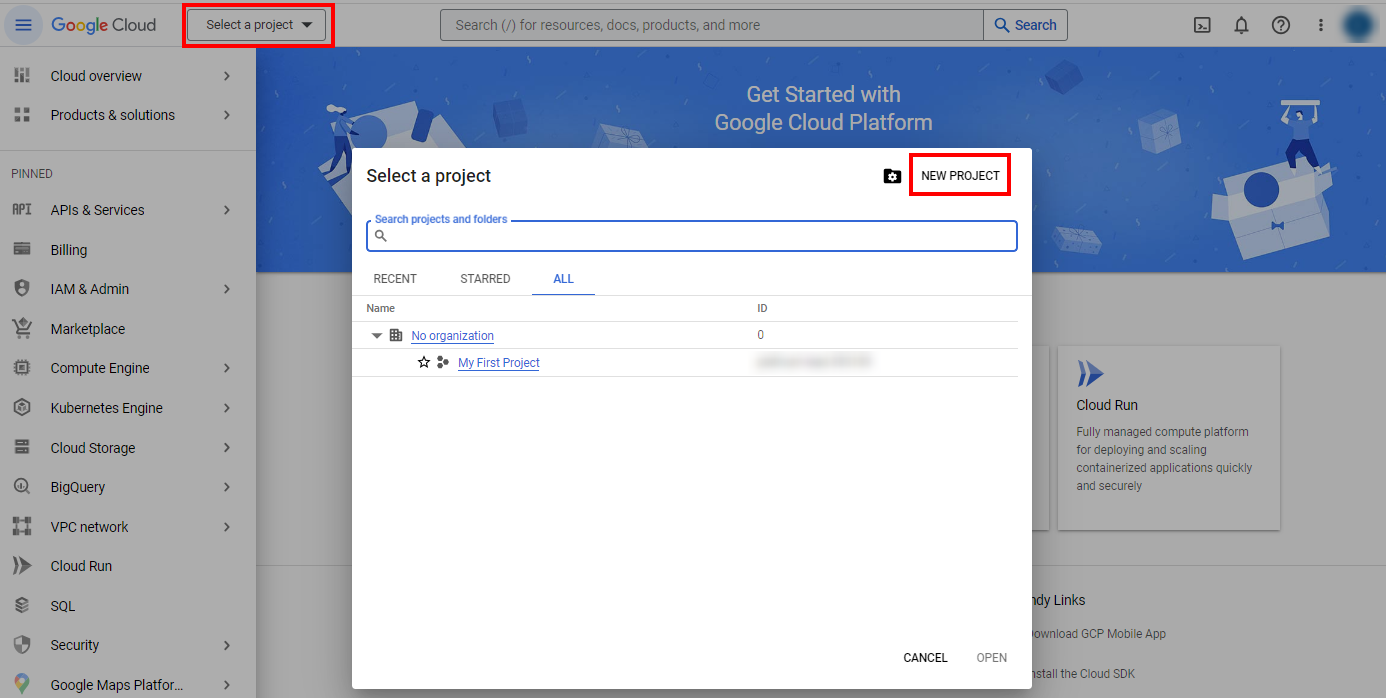1386x698 pixels.
Task: Star the My First Project entry
Action: click(424, 363)
